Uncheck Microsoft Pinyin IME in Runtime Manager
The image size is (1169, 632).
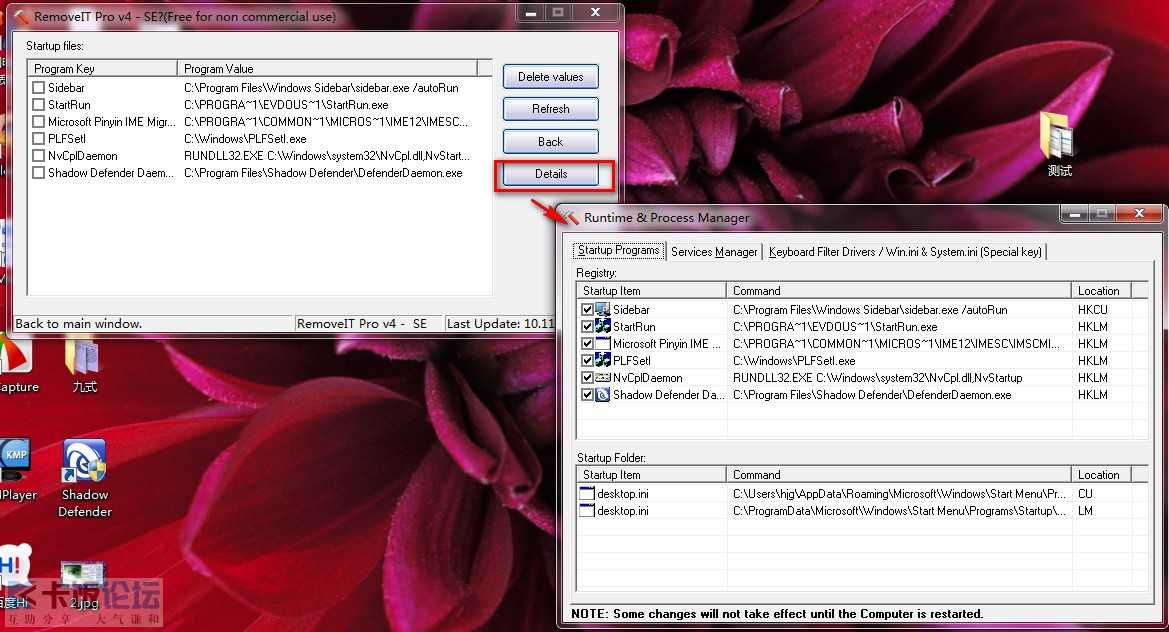click(587, 344)
